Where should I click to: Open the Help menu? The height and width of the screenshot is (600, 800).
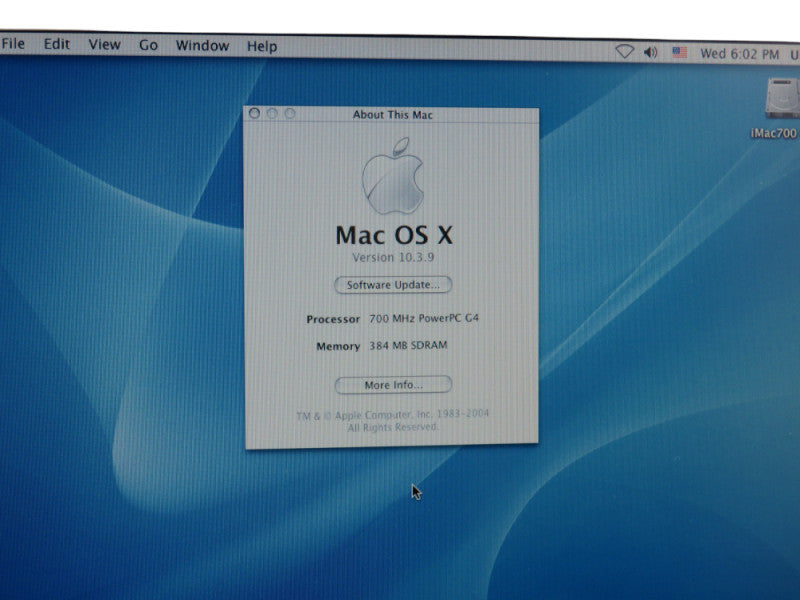click(x=262, y=46)
